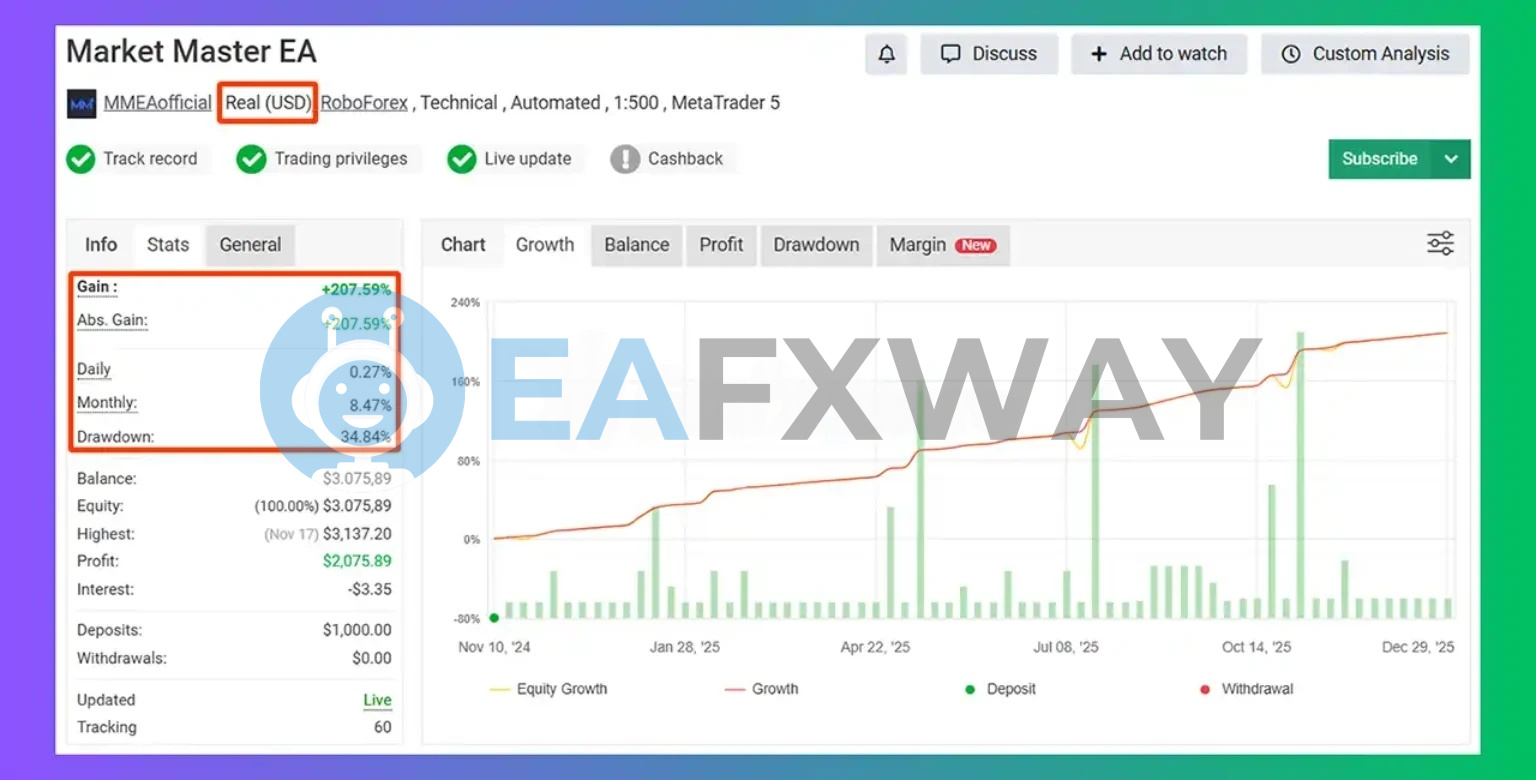Click the clock icon in Custom Analysis

[x=1291, y=54]
